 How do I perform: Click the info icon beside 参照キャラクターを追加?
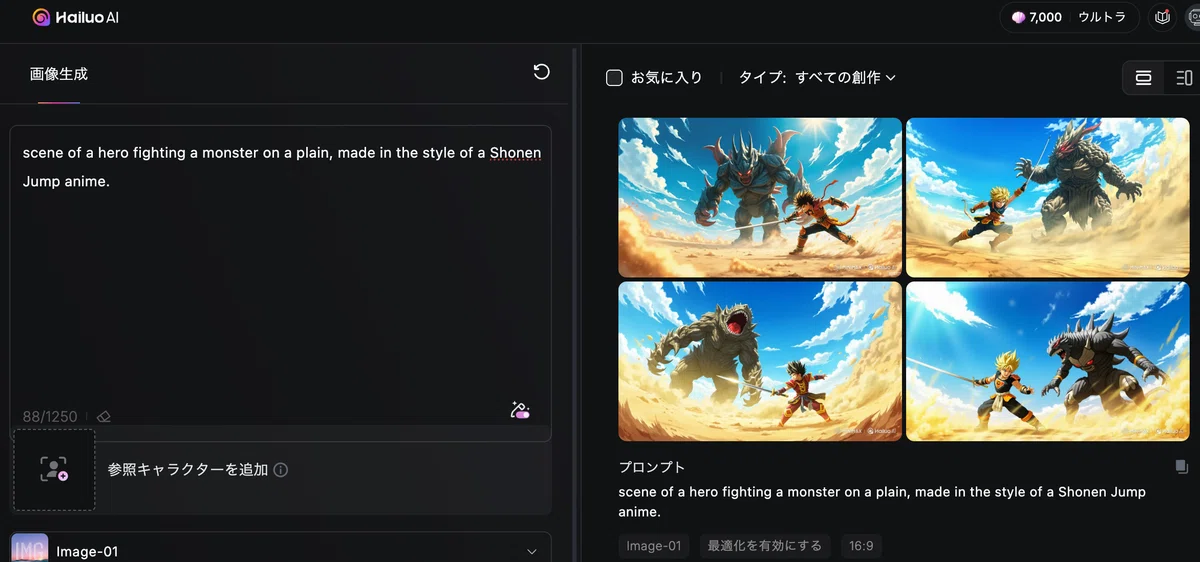click(x=281, y=470)
